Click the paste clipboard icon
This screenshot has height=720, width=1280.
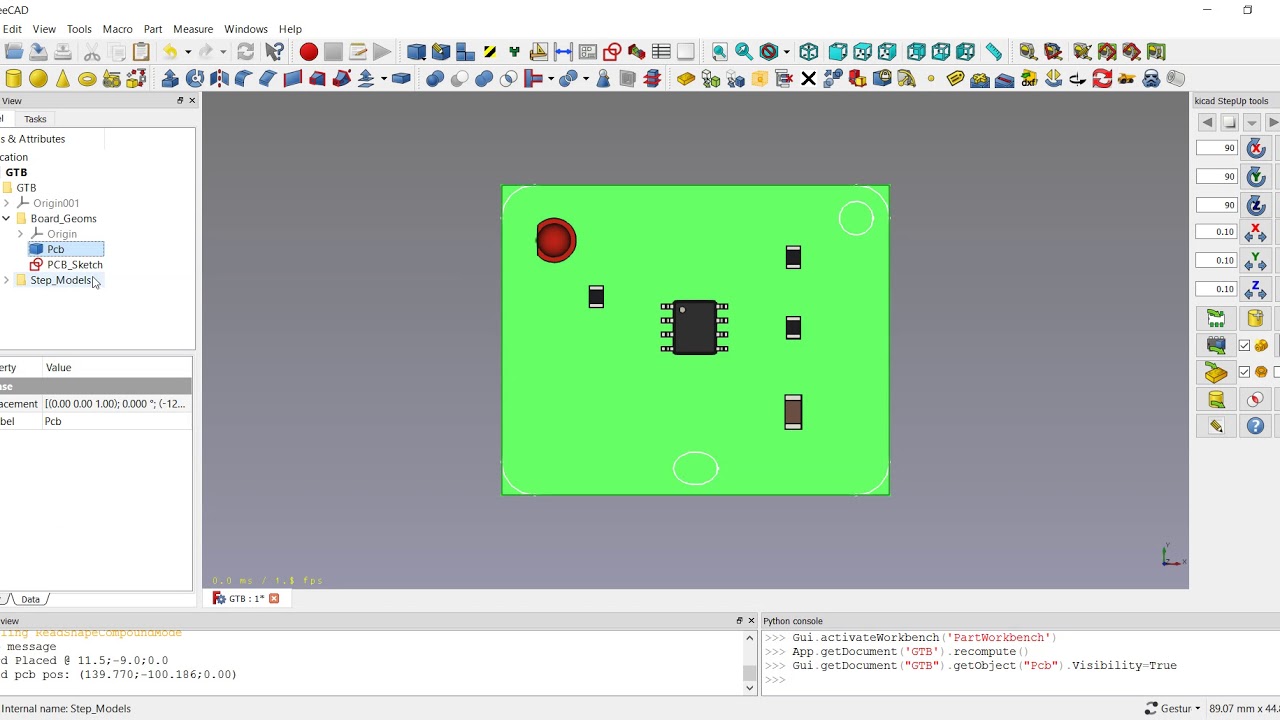141,52
